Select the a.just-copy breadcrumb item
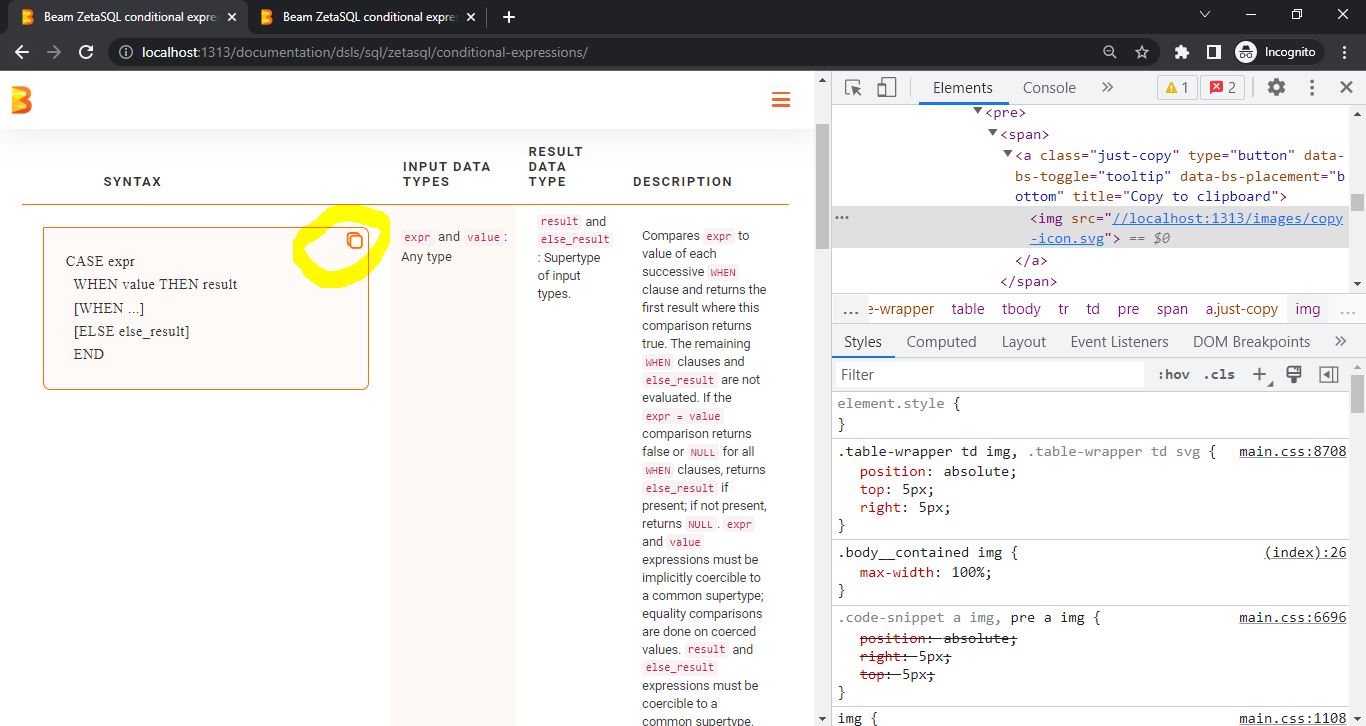Viewport: 1366px width, 726px height. click(1241, 309)
